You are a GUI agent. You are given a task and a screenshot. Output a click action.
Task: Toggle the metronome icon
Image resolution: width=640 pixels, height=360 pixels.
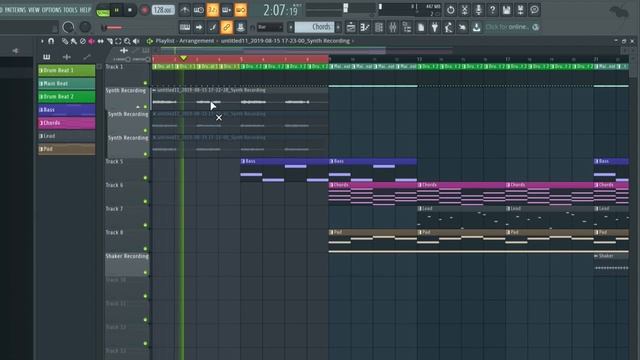click(185, 10)
